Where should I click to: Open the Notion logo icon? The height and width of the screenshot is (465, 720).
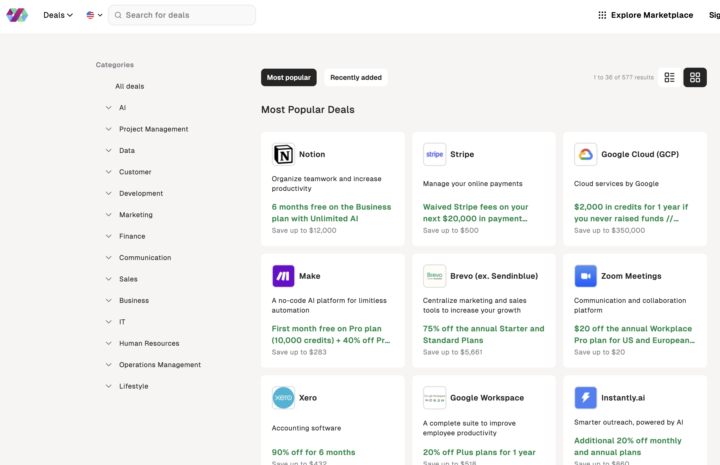click(283, 154)
